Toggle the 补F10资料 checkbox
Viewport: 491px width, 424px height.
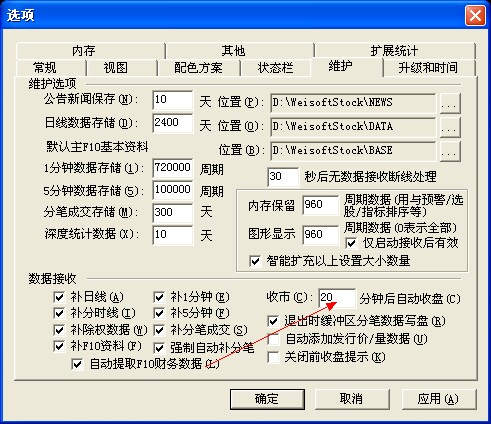pyautogui.click(x=59, y=346)
